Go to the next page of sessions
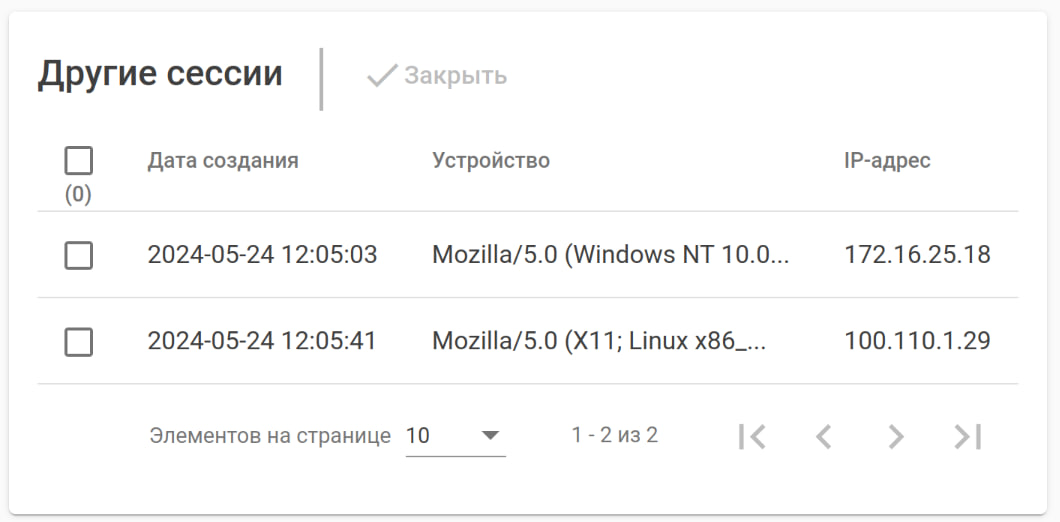 point(896,436)
